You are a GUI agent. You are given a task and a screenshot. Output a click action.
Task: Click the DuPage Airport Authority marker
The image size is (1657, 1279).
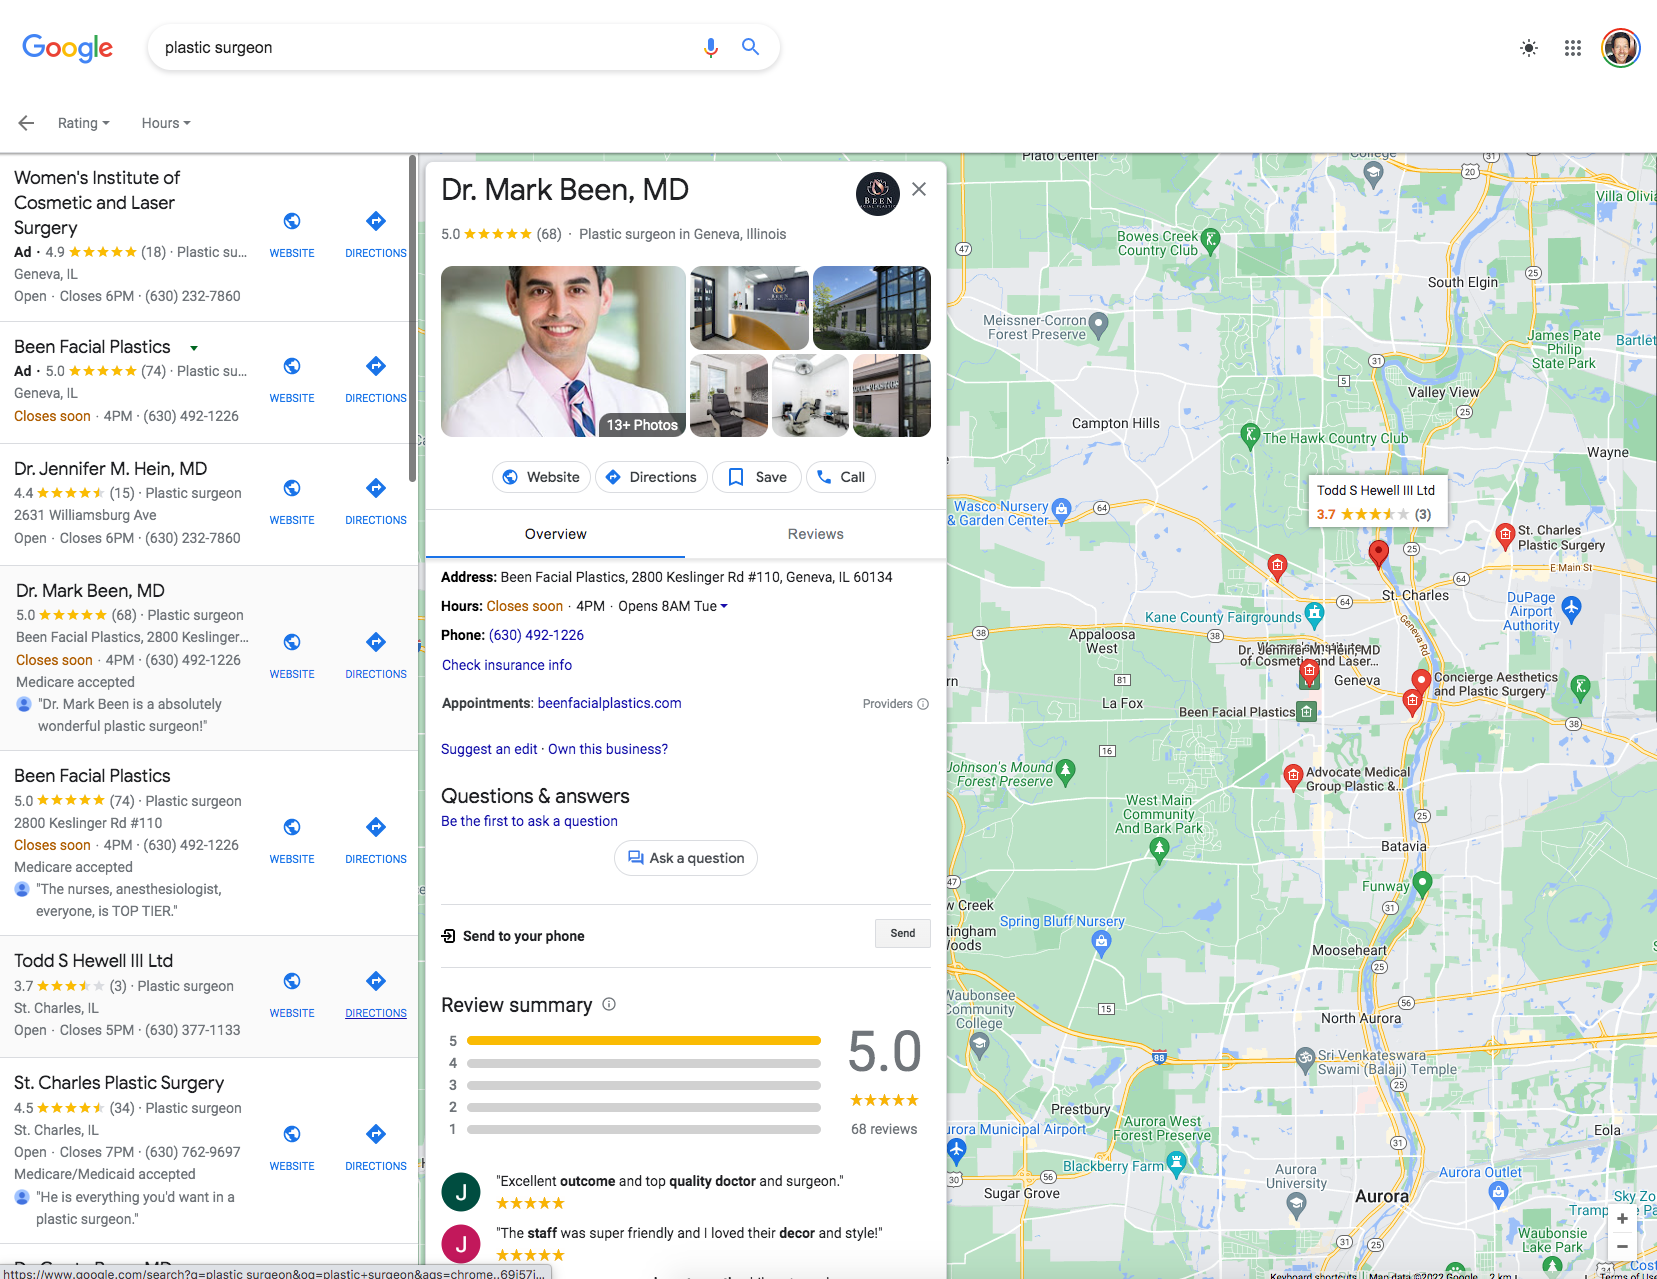coord(1571,607)
